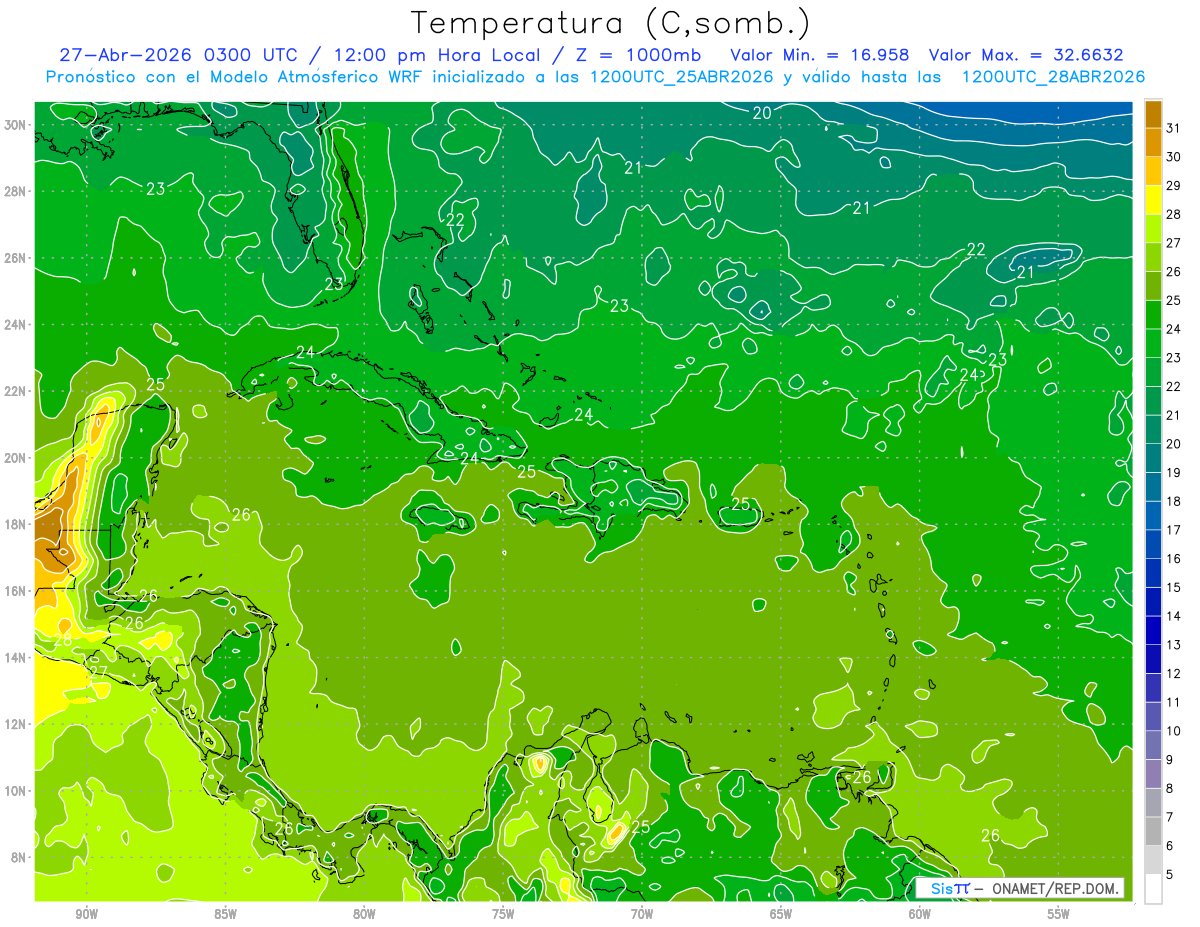Click the 70W longitude axis label
The image size is (1200, 927).
pos(642,914)
